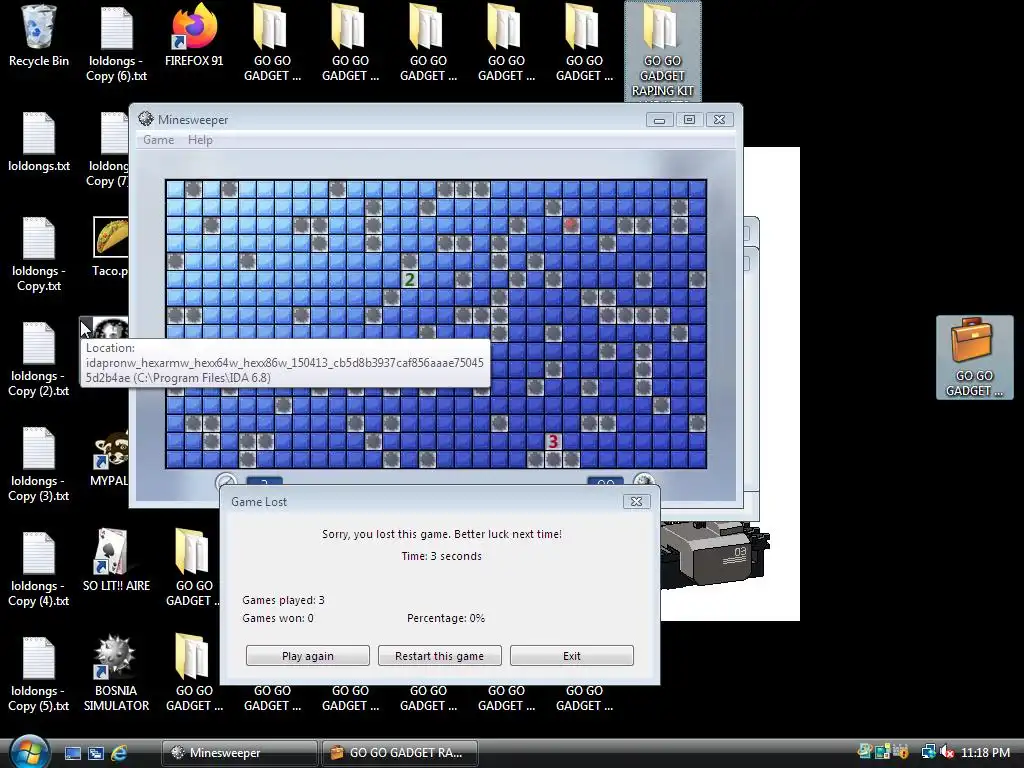This screenshot has width=1024, height=768.
Task: Select the FIREFOX 91 shortcut icon
Action: click(194, 36)
